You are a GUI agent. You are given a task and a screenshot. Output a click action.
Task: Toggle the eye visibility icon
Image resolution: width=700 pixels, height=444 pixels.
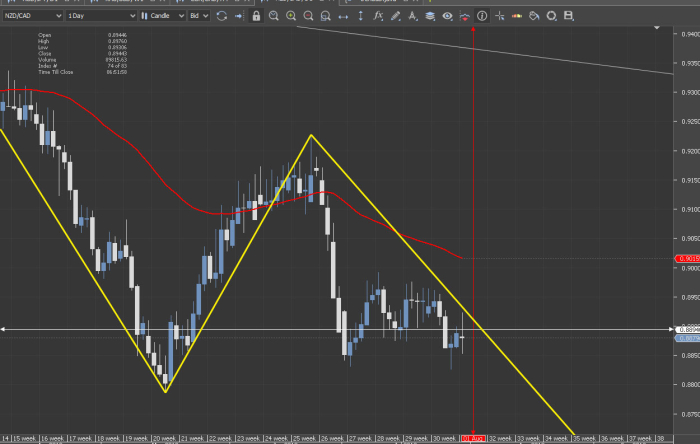tap(447, 16)
